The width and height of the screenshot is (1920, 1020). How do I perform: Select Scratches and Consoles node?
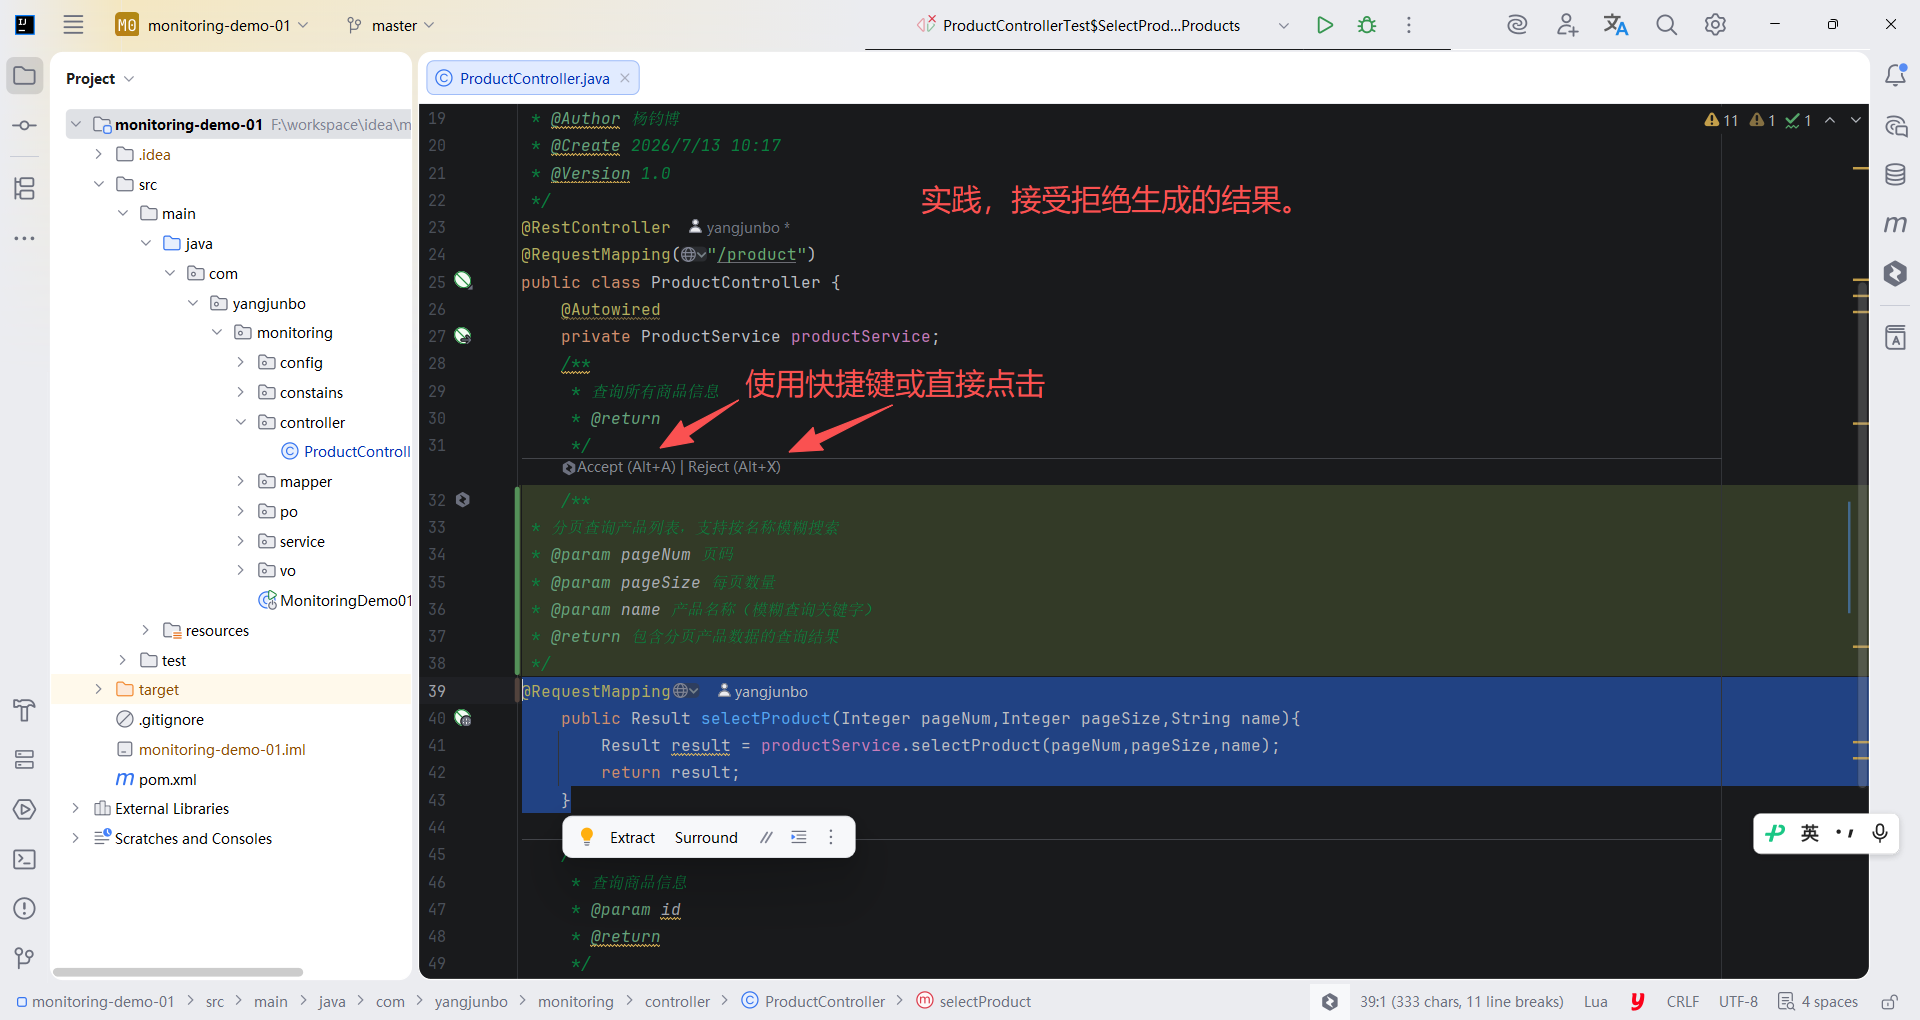click(x=183, y=838)
